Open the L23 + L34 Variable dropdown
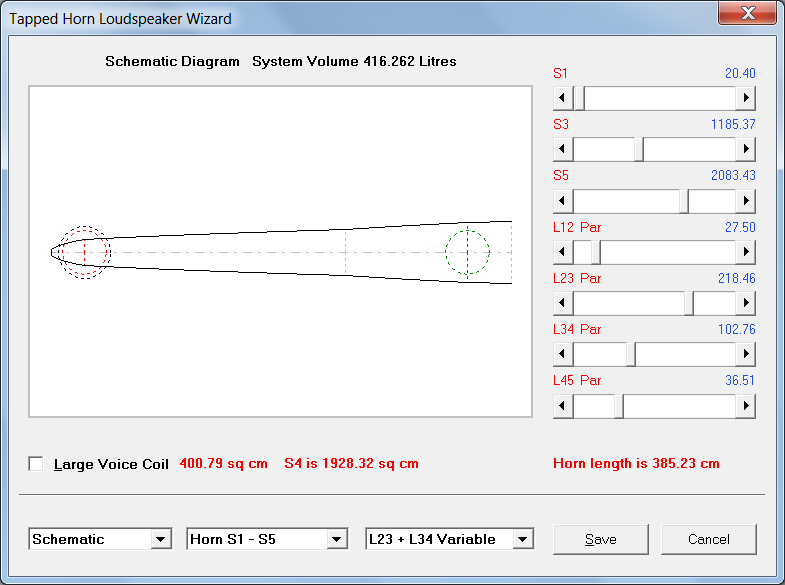The height and width of the screenshot is (585, 785). (x=450, y=539)
